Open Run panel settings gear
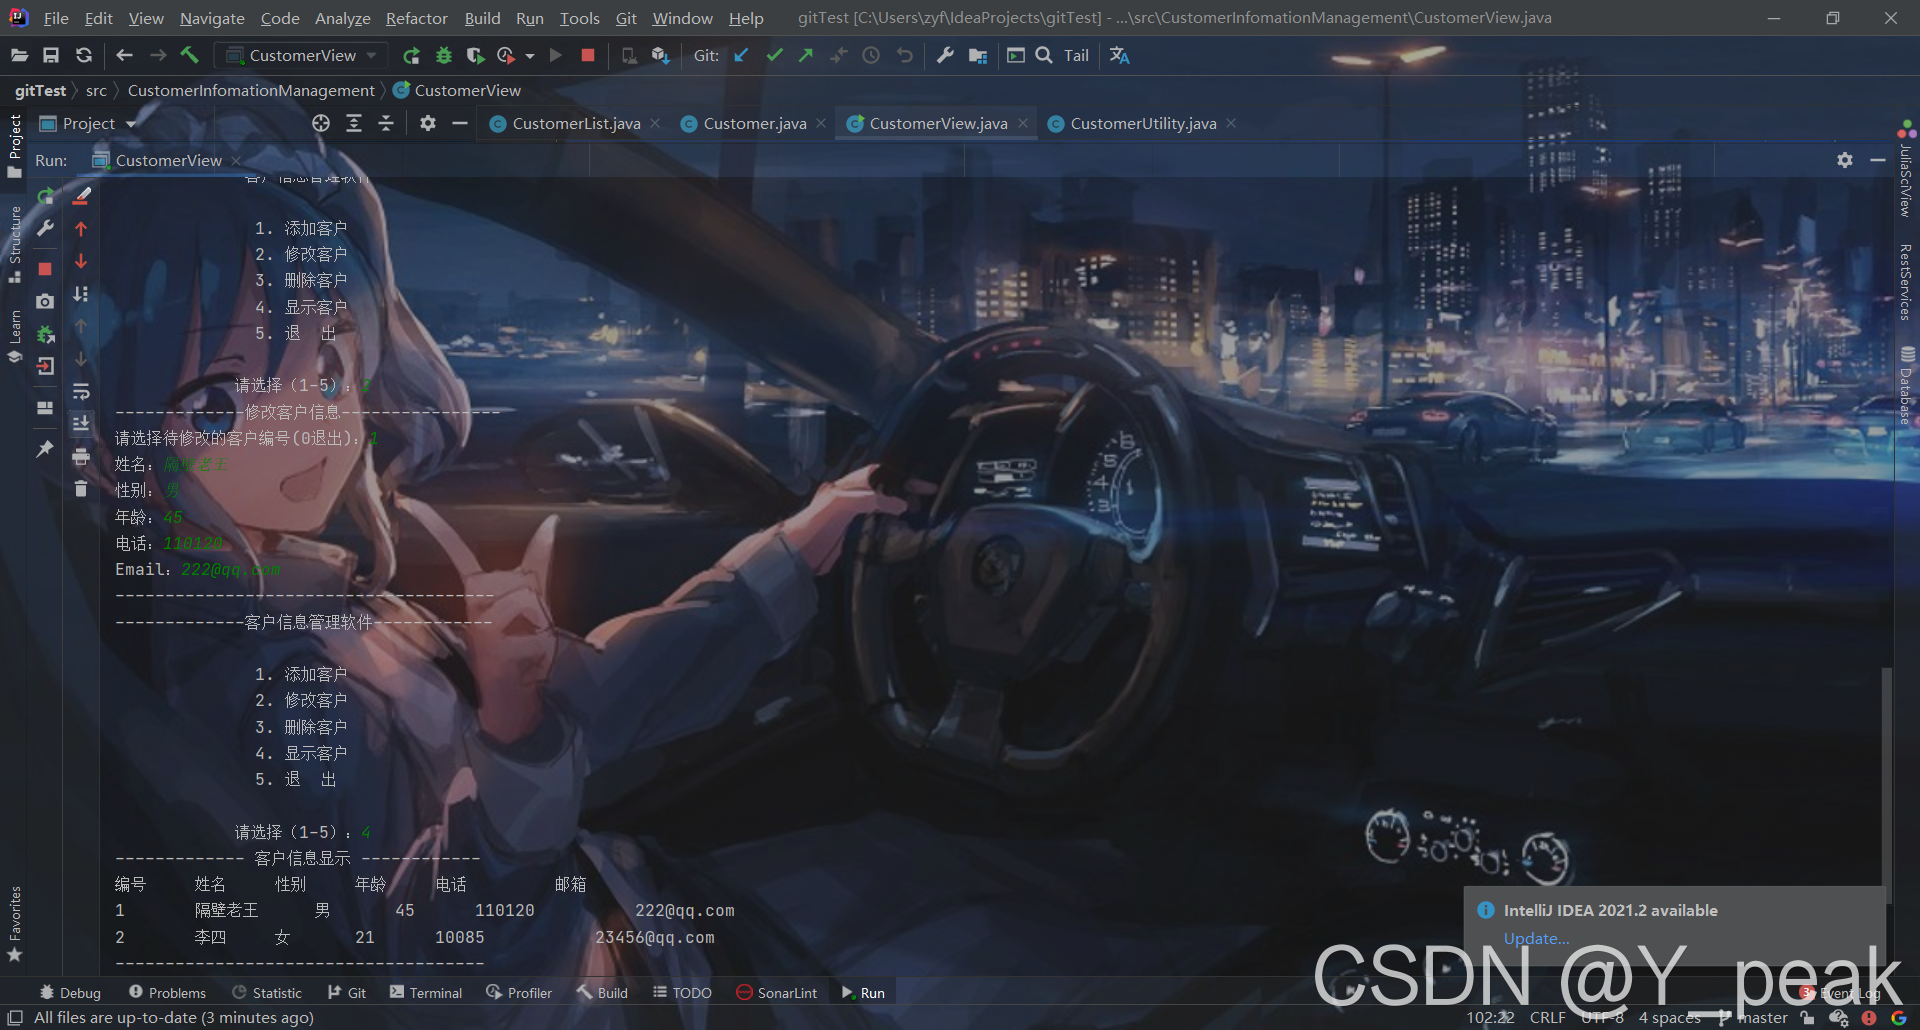 pos(1845,160)
